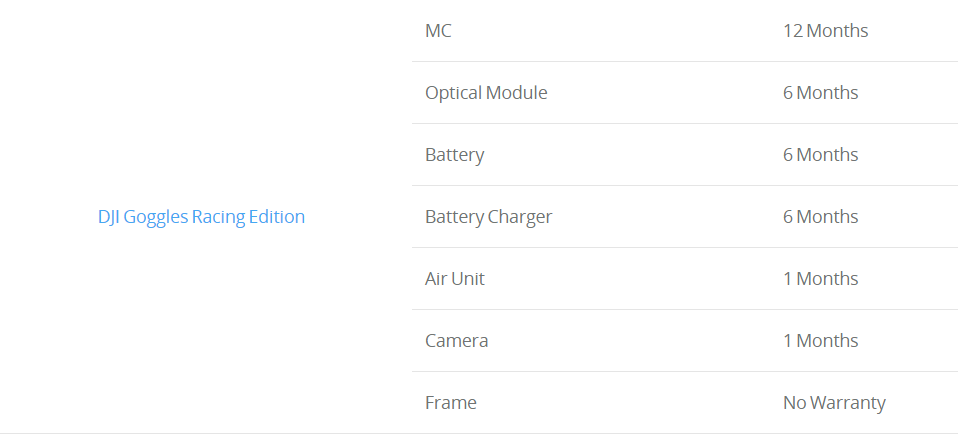The height and width of the screenshot is (434, 958).
Task: Select the Battery Charger row label
Action: (x=489, y=217)
